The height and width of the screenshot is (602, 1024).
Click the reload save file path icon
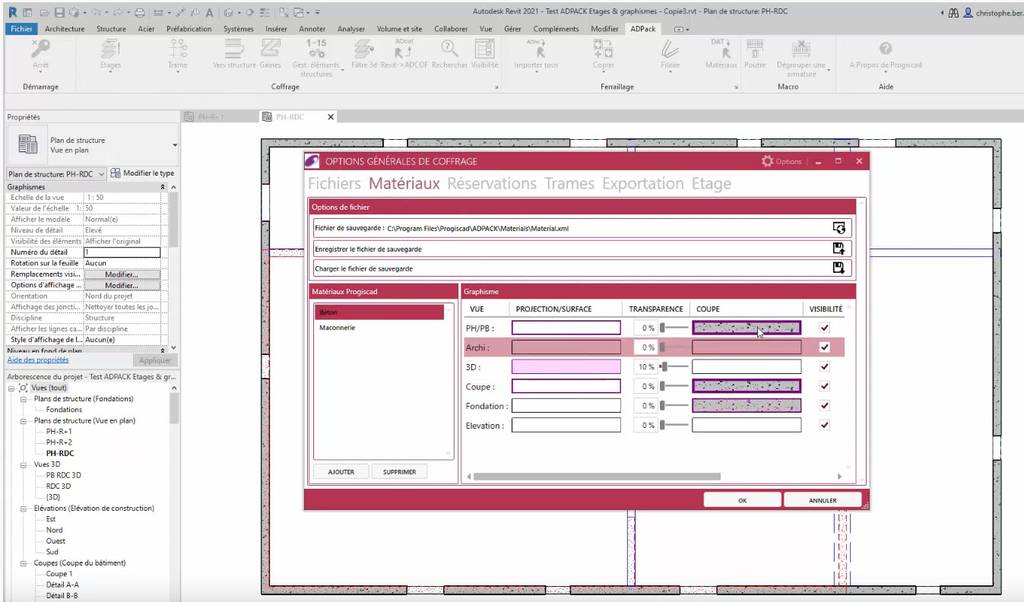[838, 228]
